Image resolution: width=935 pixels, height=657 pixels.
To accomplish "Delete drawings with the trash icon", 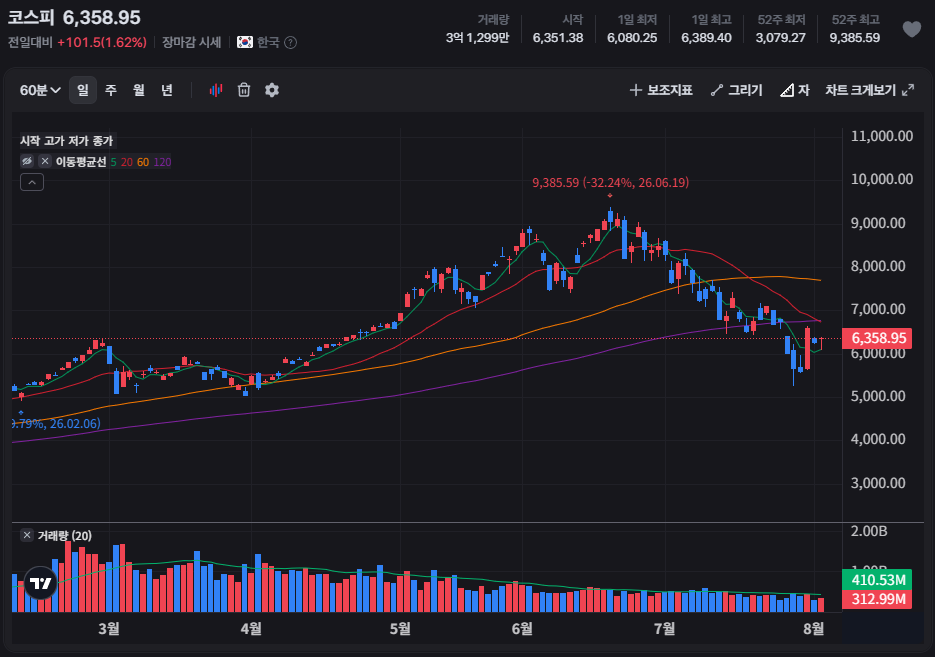I will tap(244, 90).
